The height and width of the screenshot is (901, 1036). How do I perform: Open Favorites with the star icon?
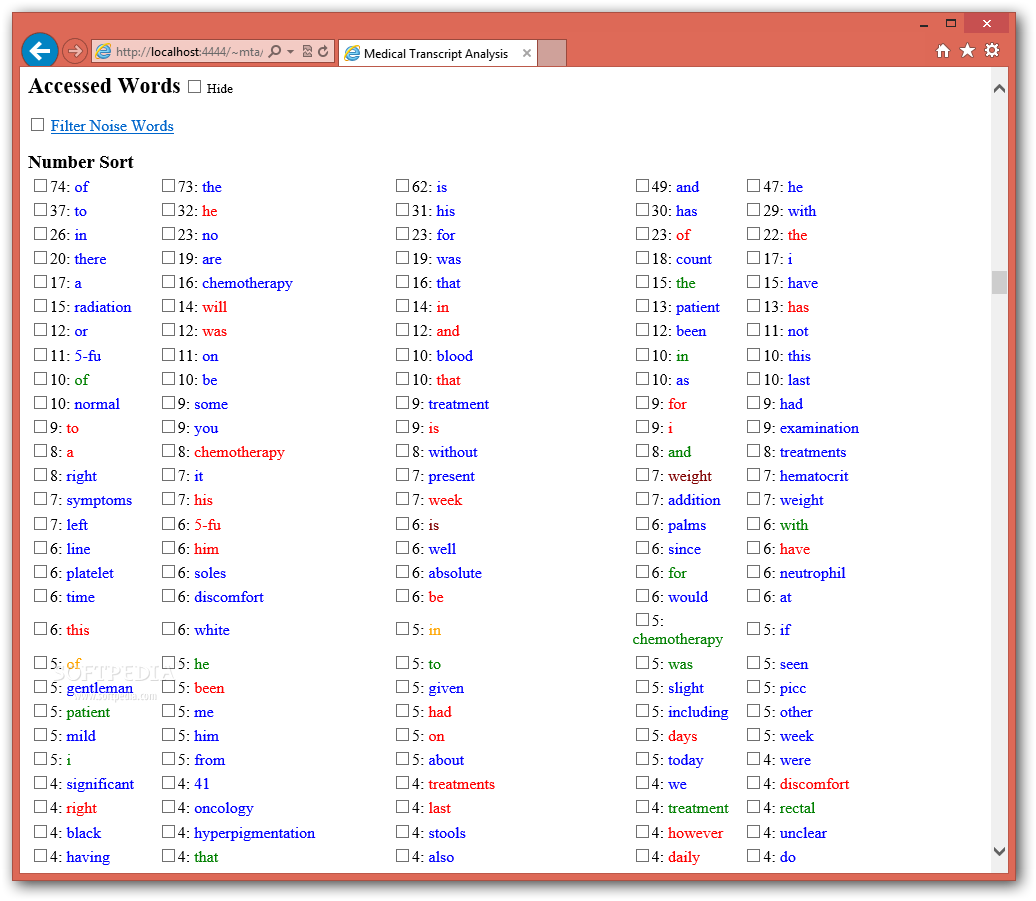tap(967, 51)
